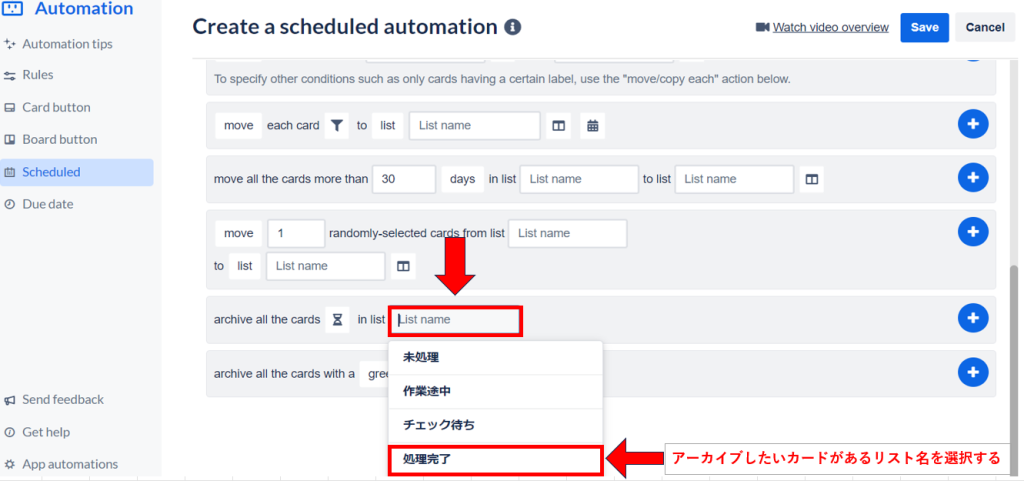Add the 'archive all the cards' action with plus
Screen dimensions: 1024x481
(972, 319)
